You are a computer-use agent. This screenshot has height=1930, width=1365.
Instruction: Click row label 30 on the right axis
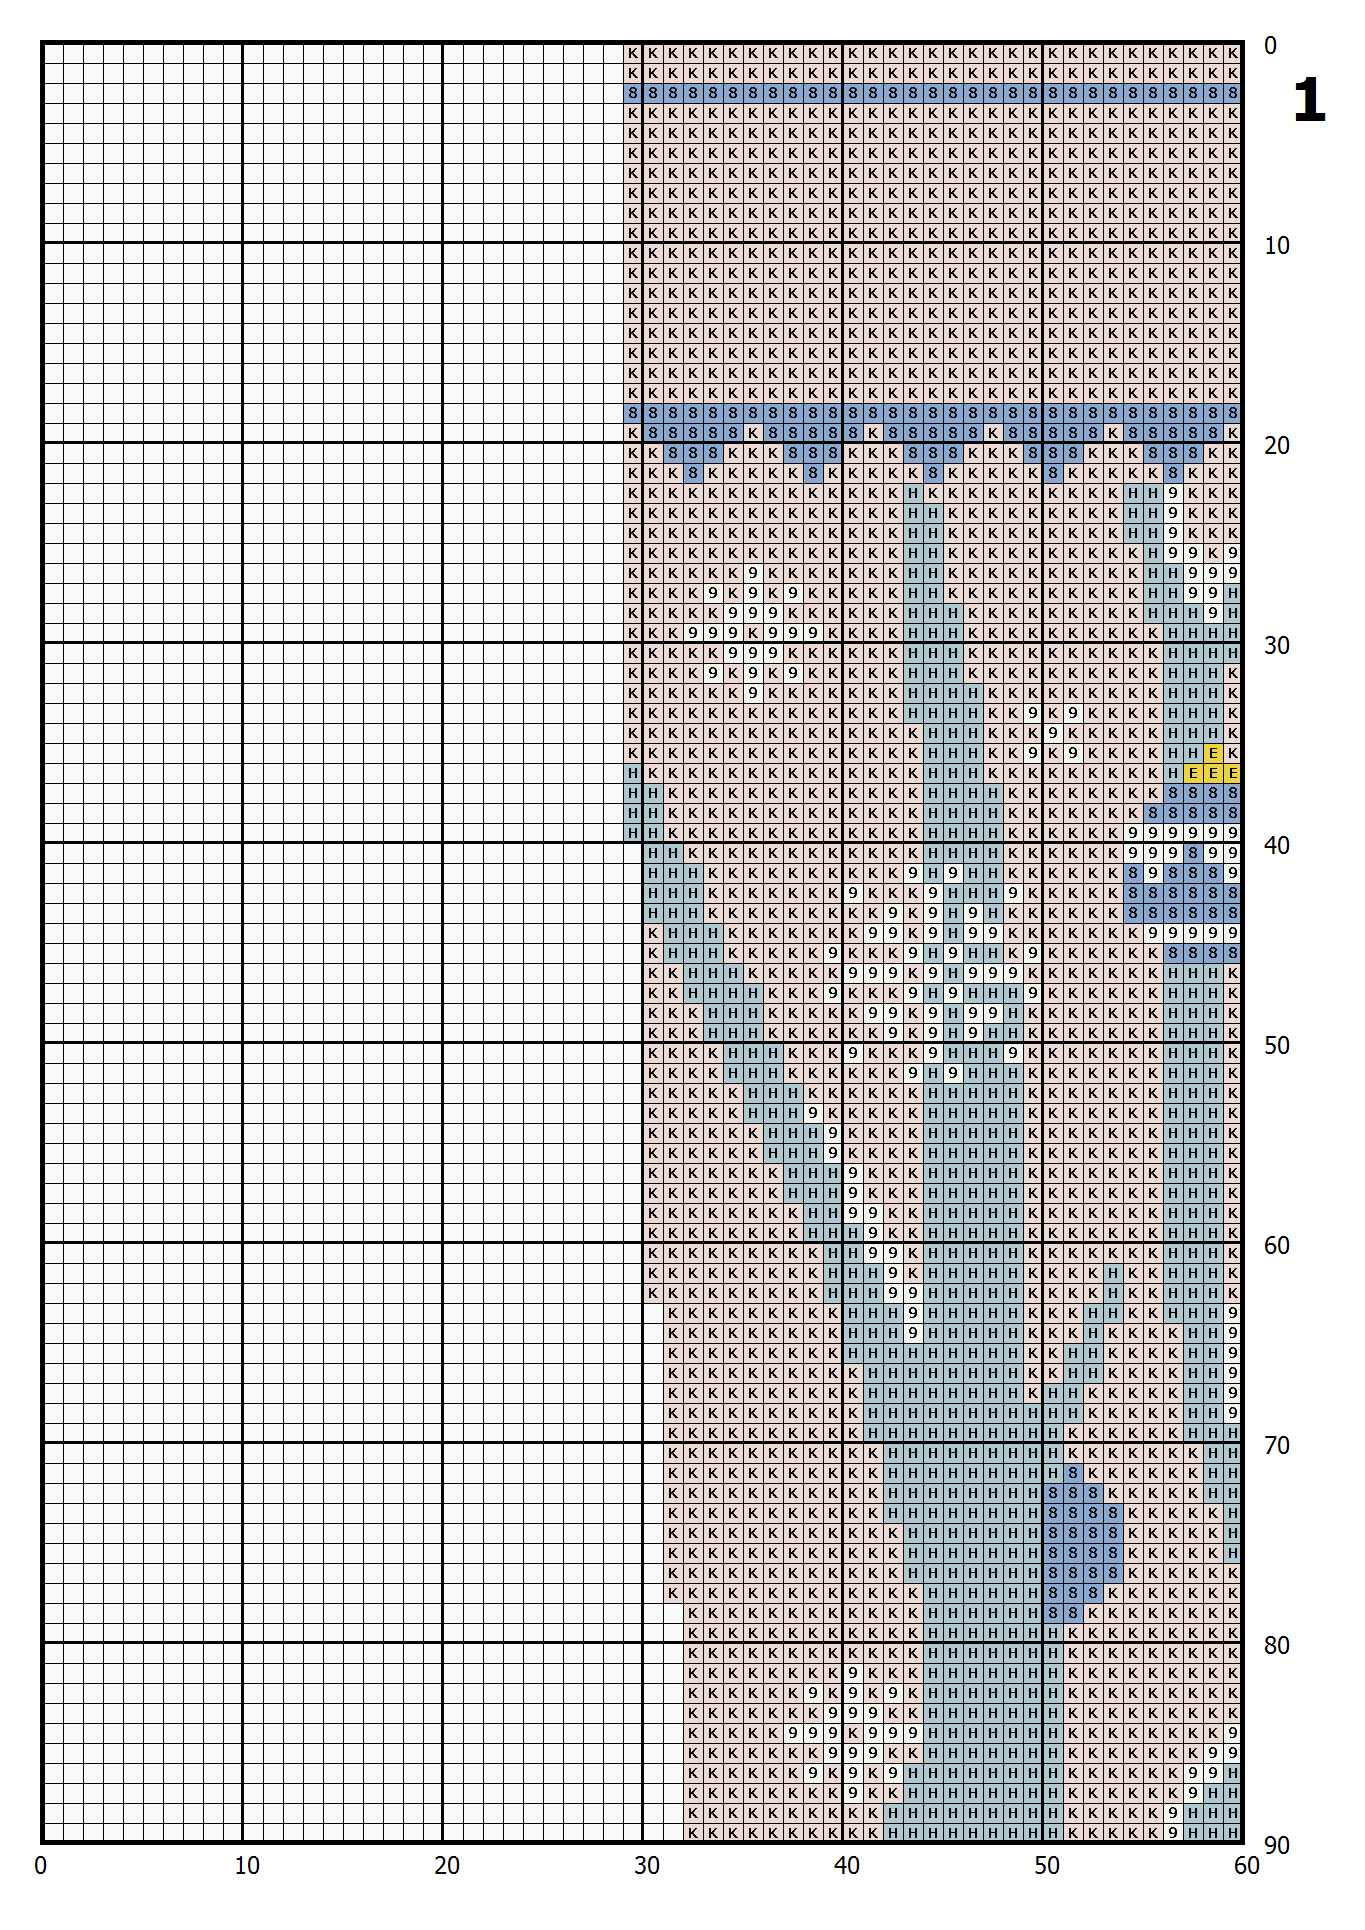(x=1276, y=645)
